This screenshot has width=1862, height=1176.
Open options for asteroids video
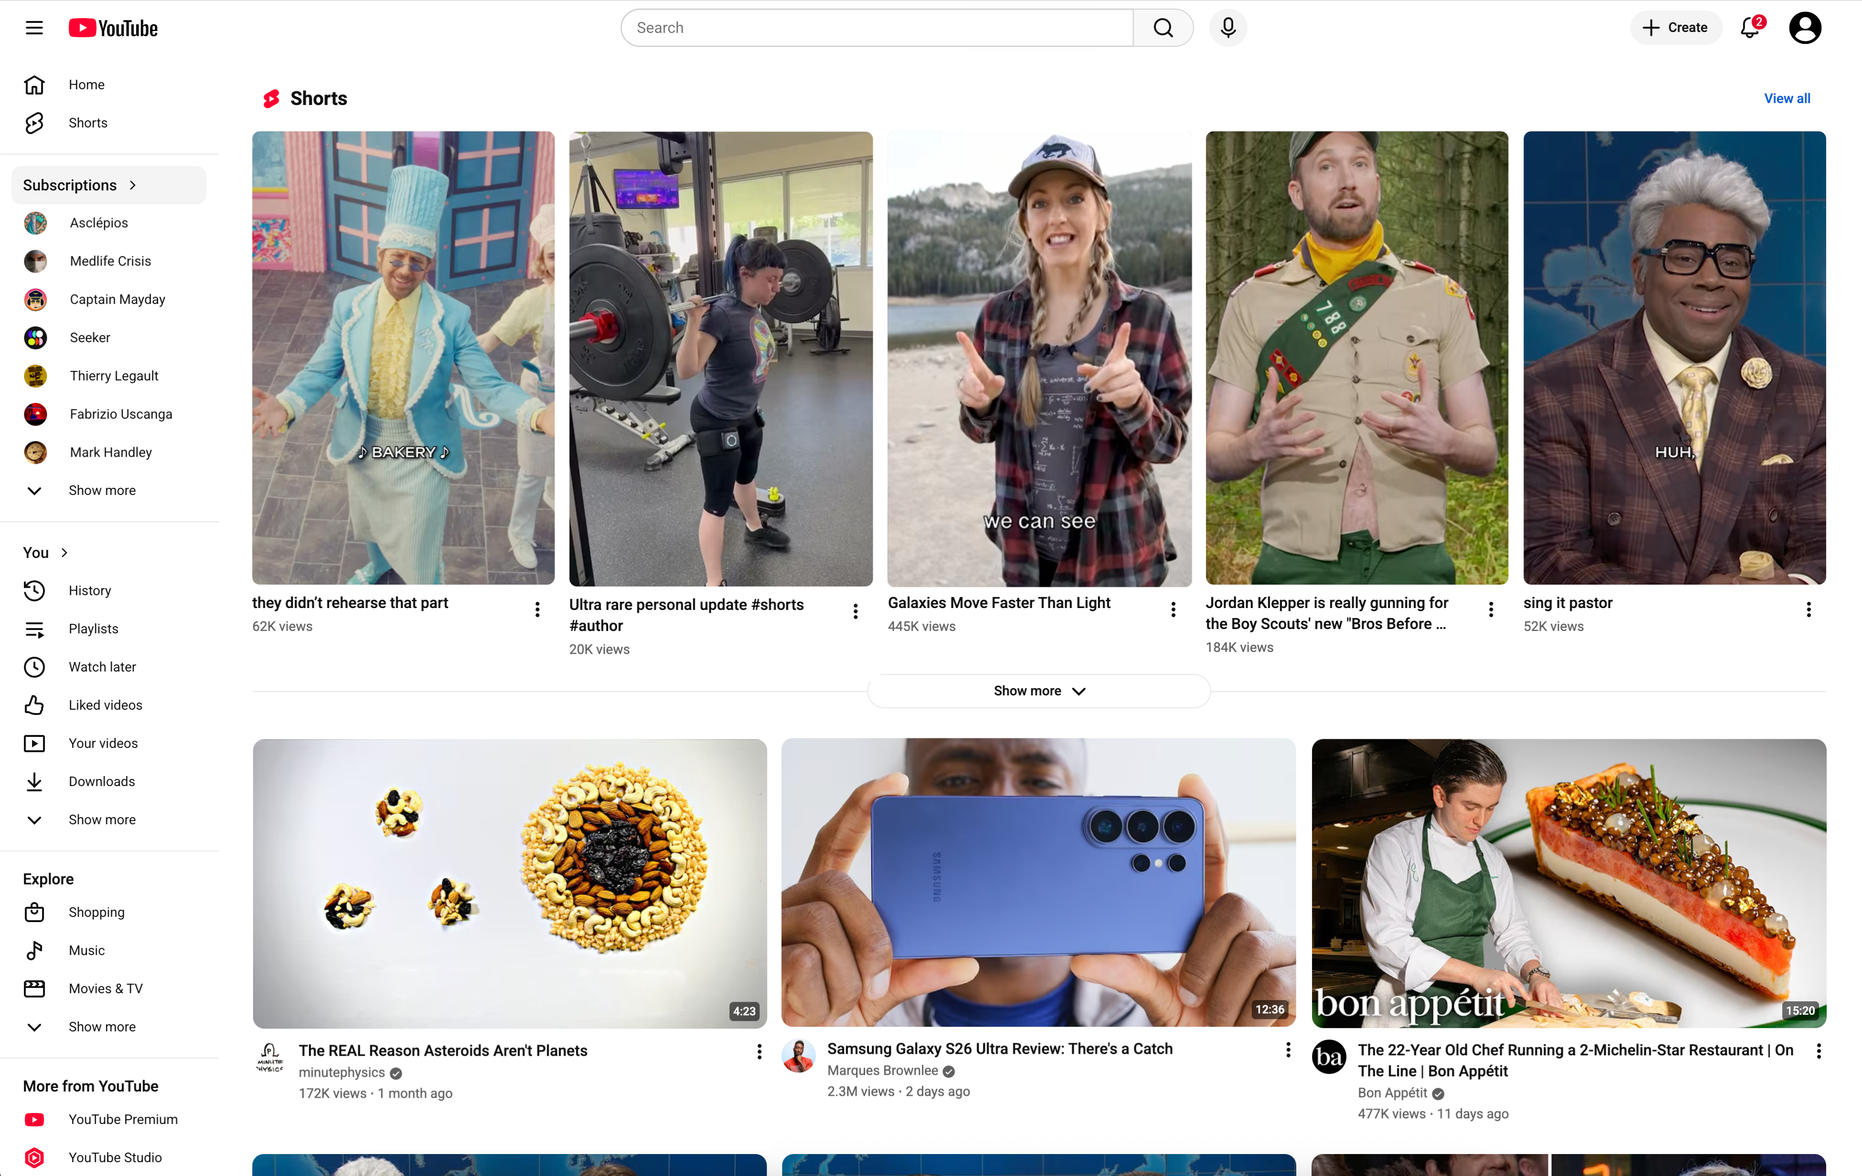point(759,1052)
